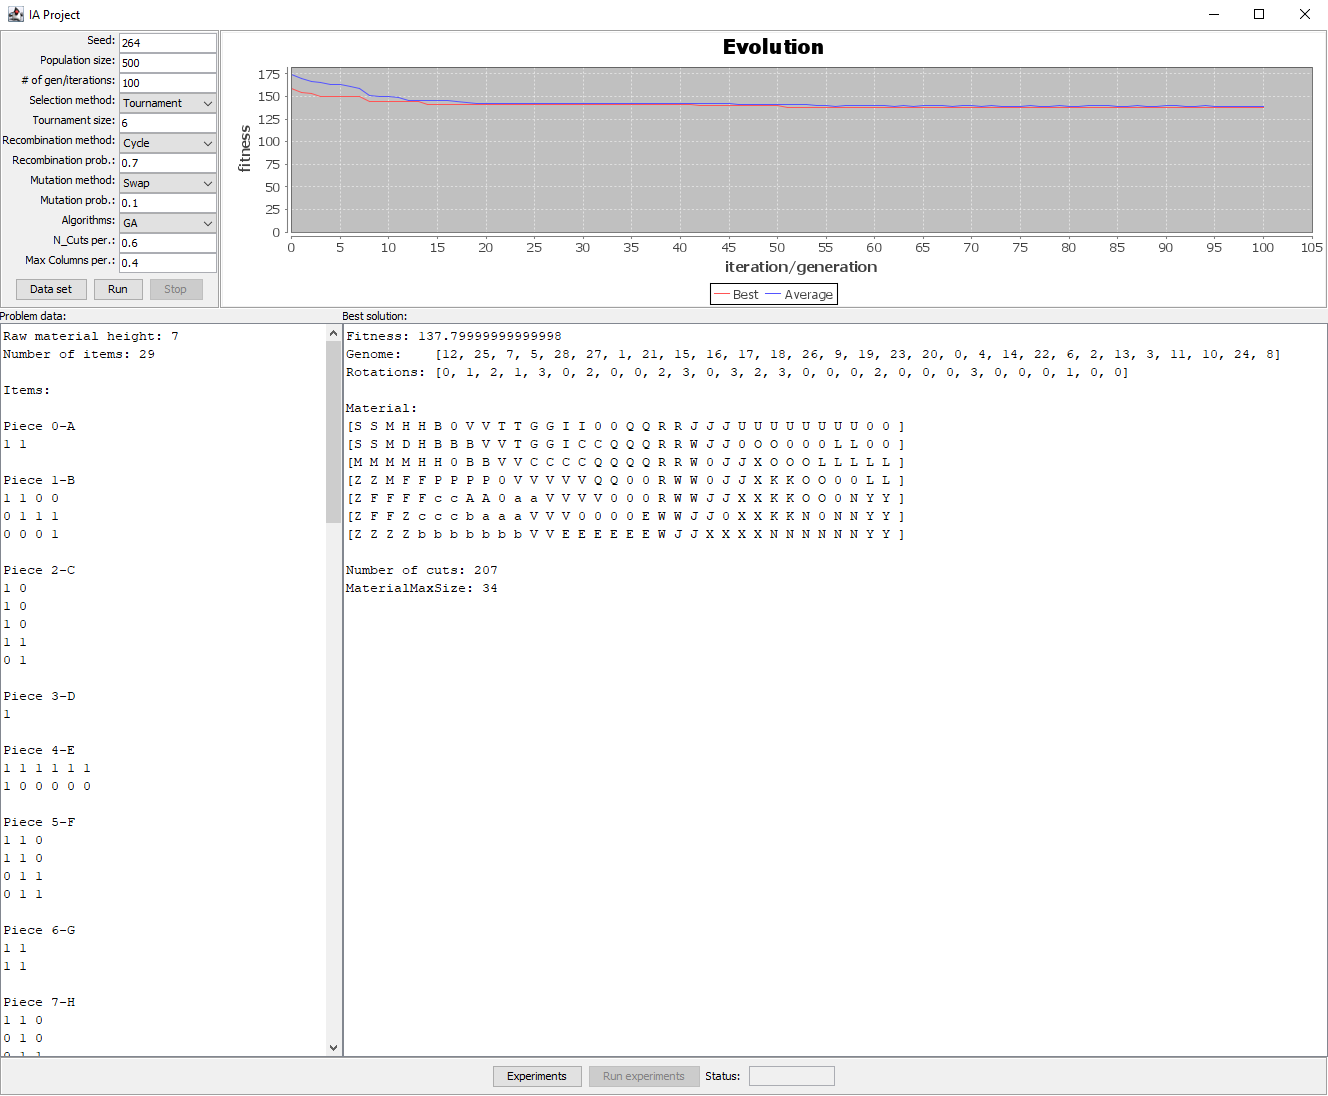Image resolution: width=1328 pixels, height=1096 pixels.
Task: Click the 'Raw material height: 7' line
Action: tap(91, 336)
